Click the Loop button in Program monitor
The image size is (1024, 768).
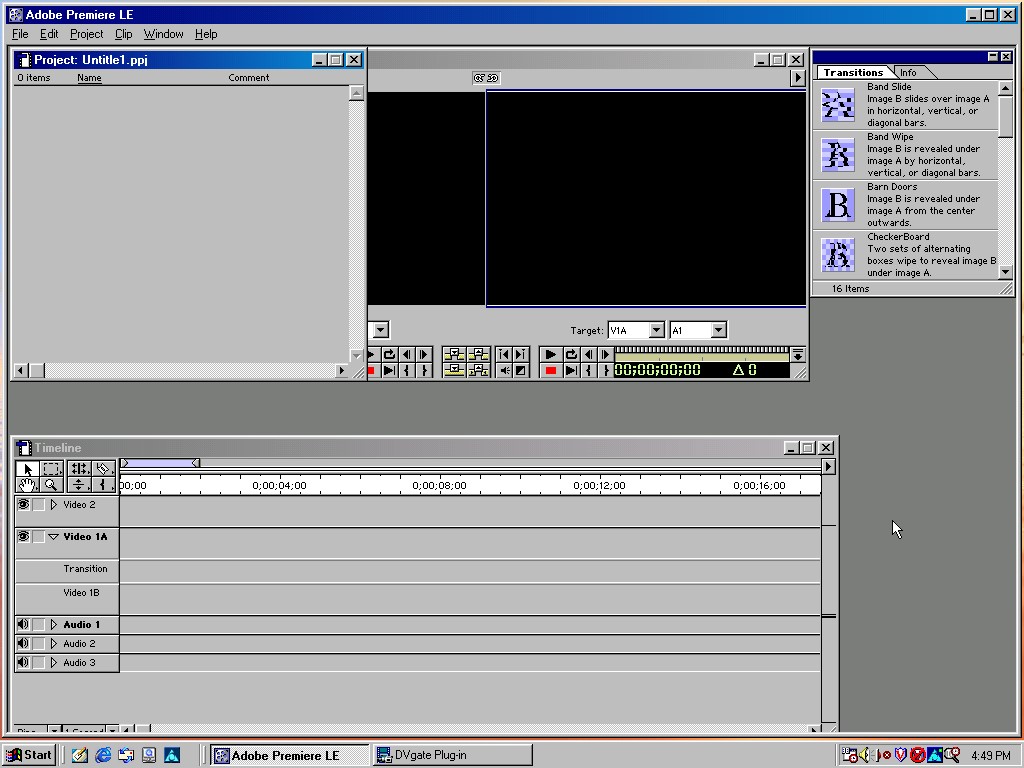[571, 355]
